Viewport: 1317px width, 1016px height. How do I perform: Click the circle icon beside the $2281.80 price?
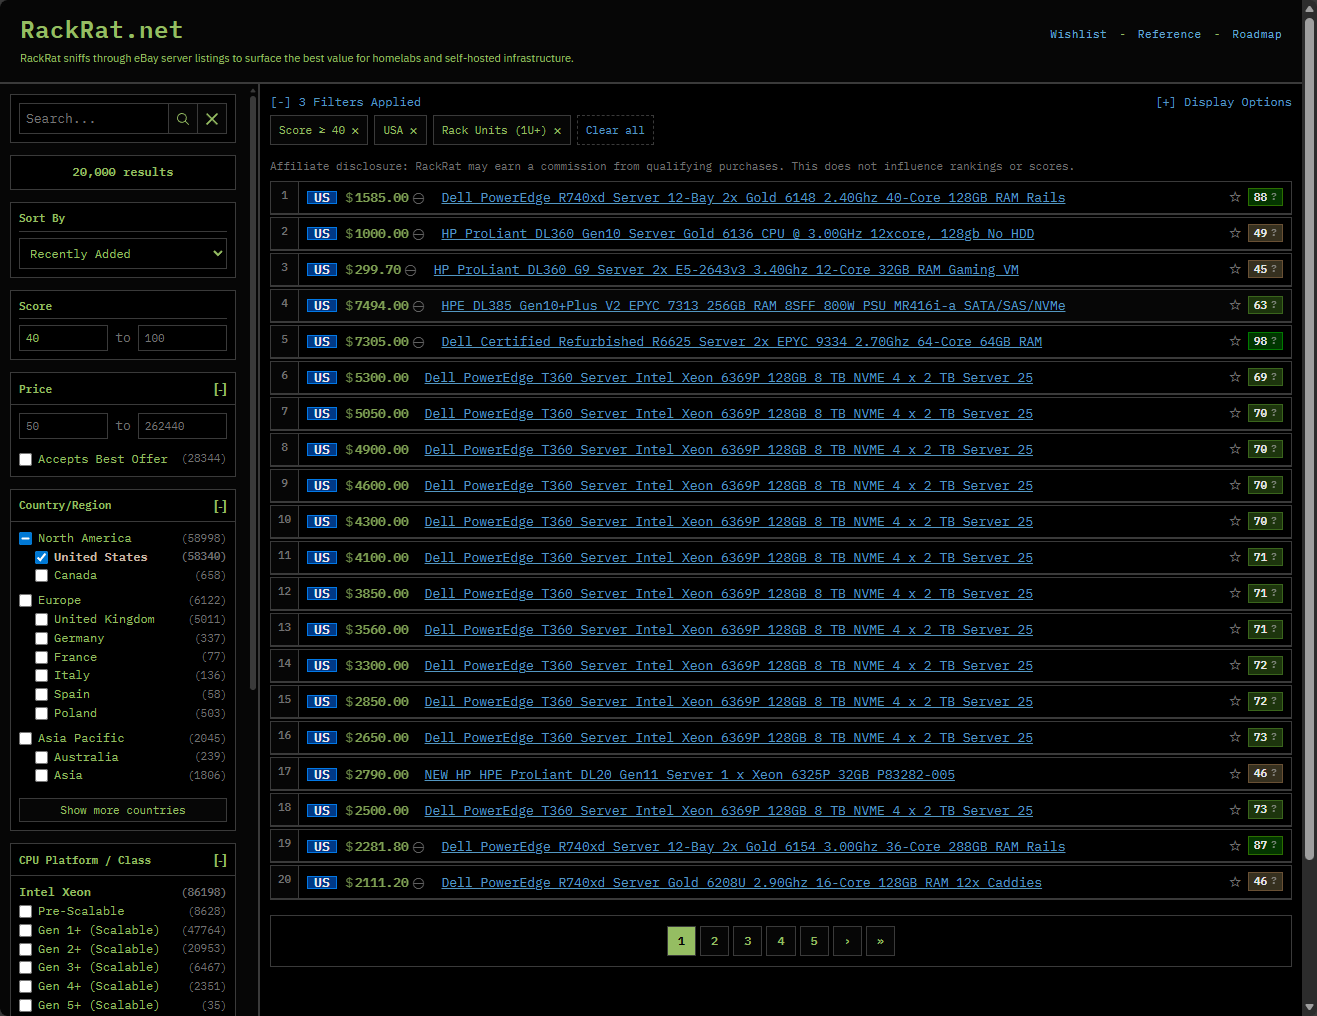(419, 847)
